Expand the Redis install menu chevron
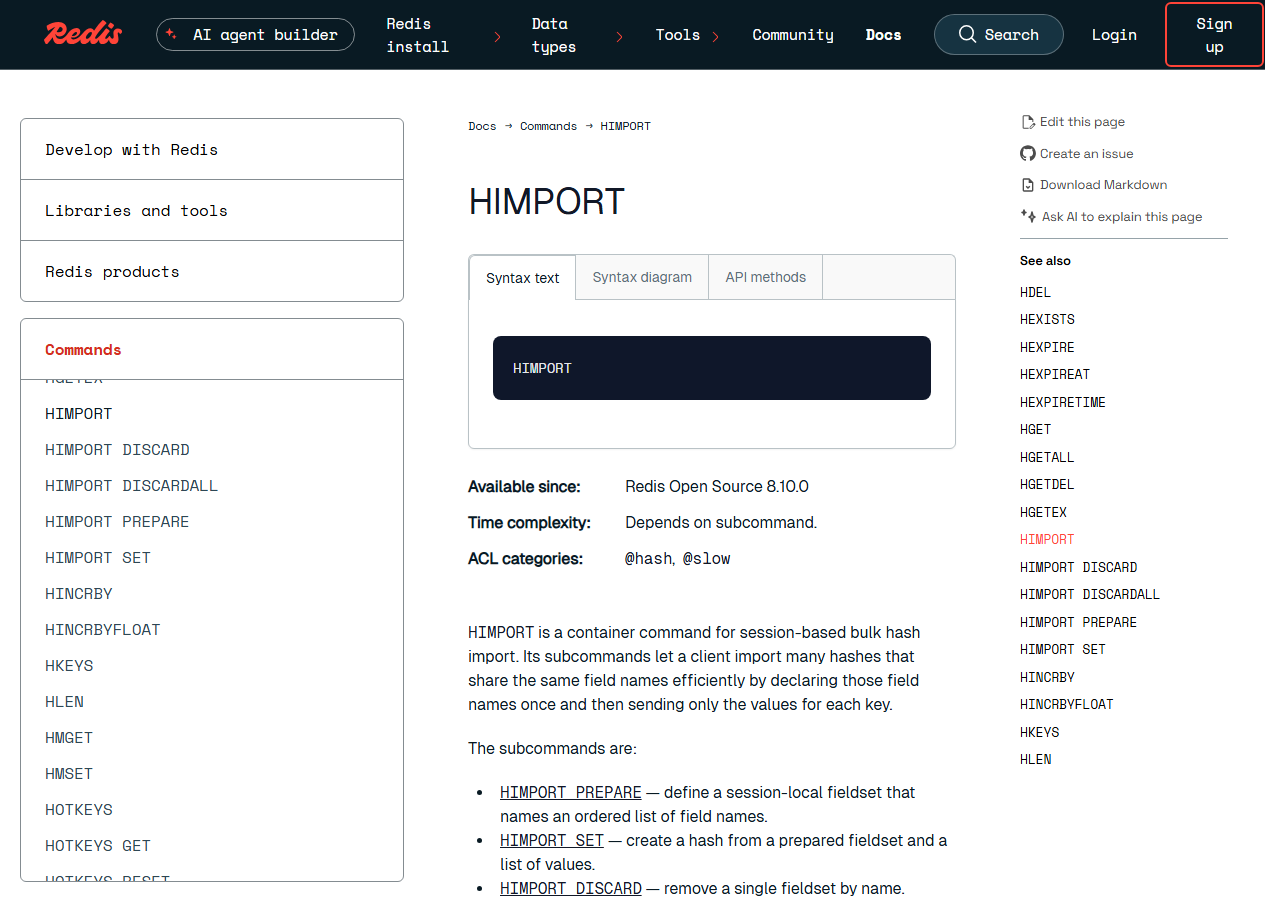 [x=498, y=37]
